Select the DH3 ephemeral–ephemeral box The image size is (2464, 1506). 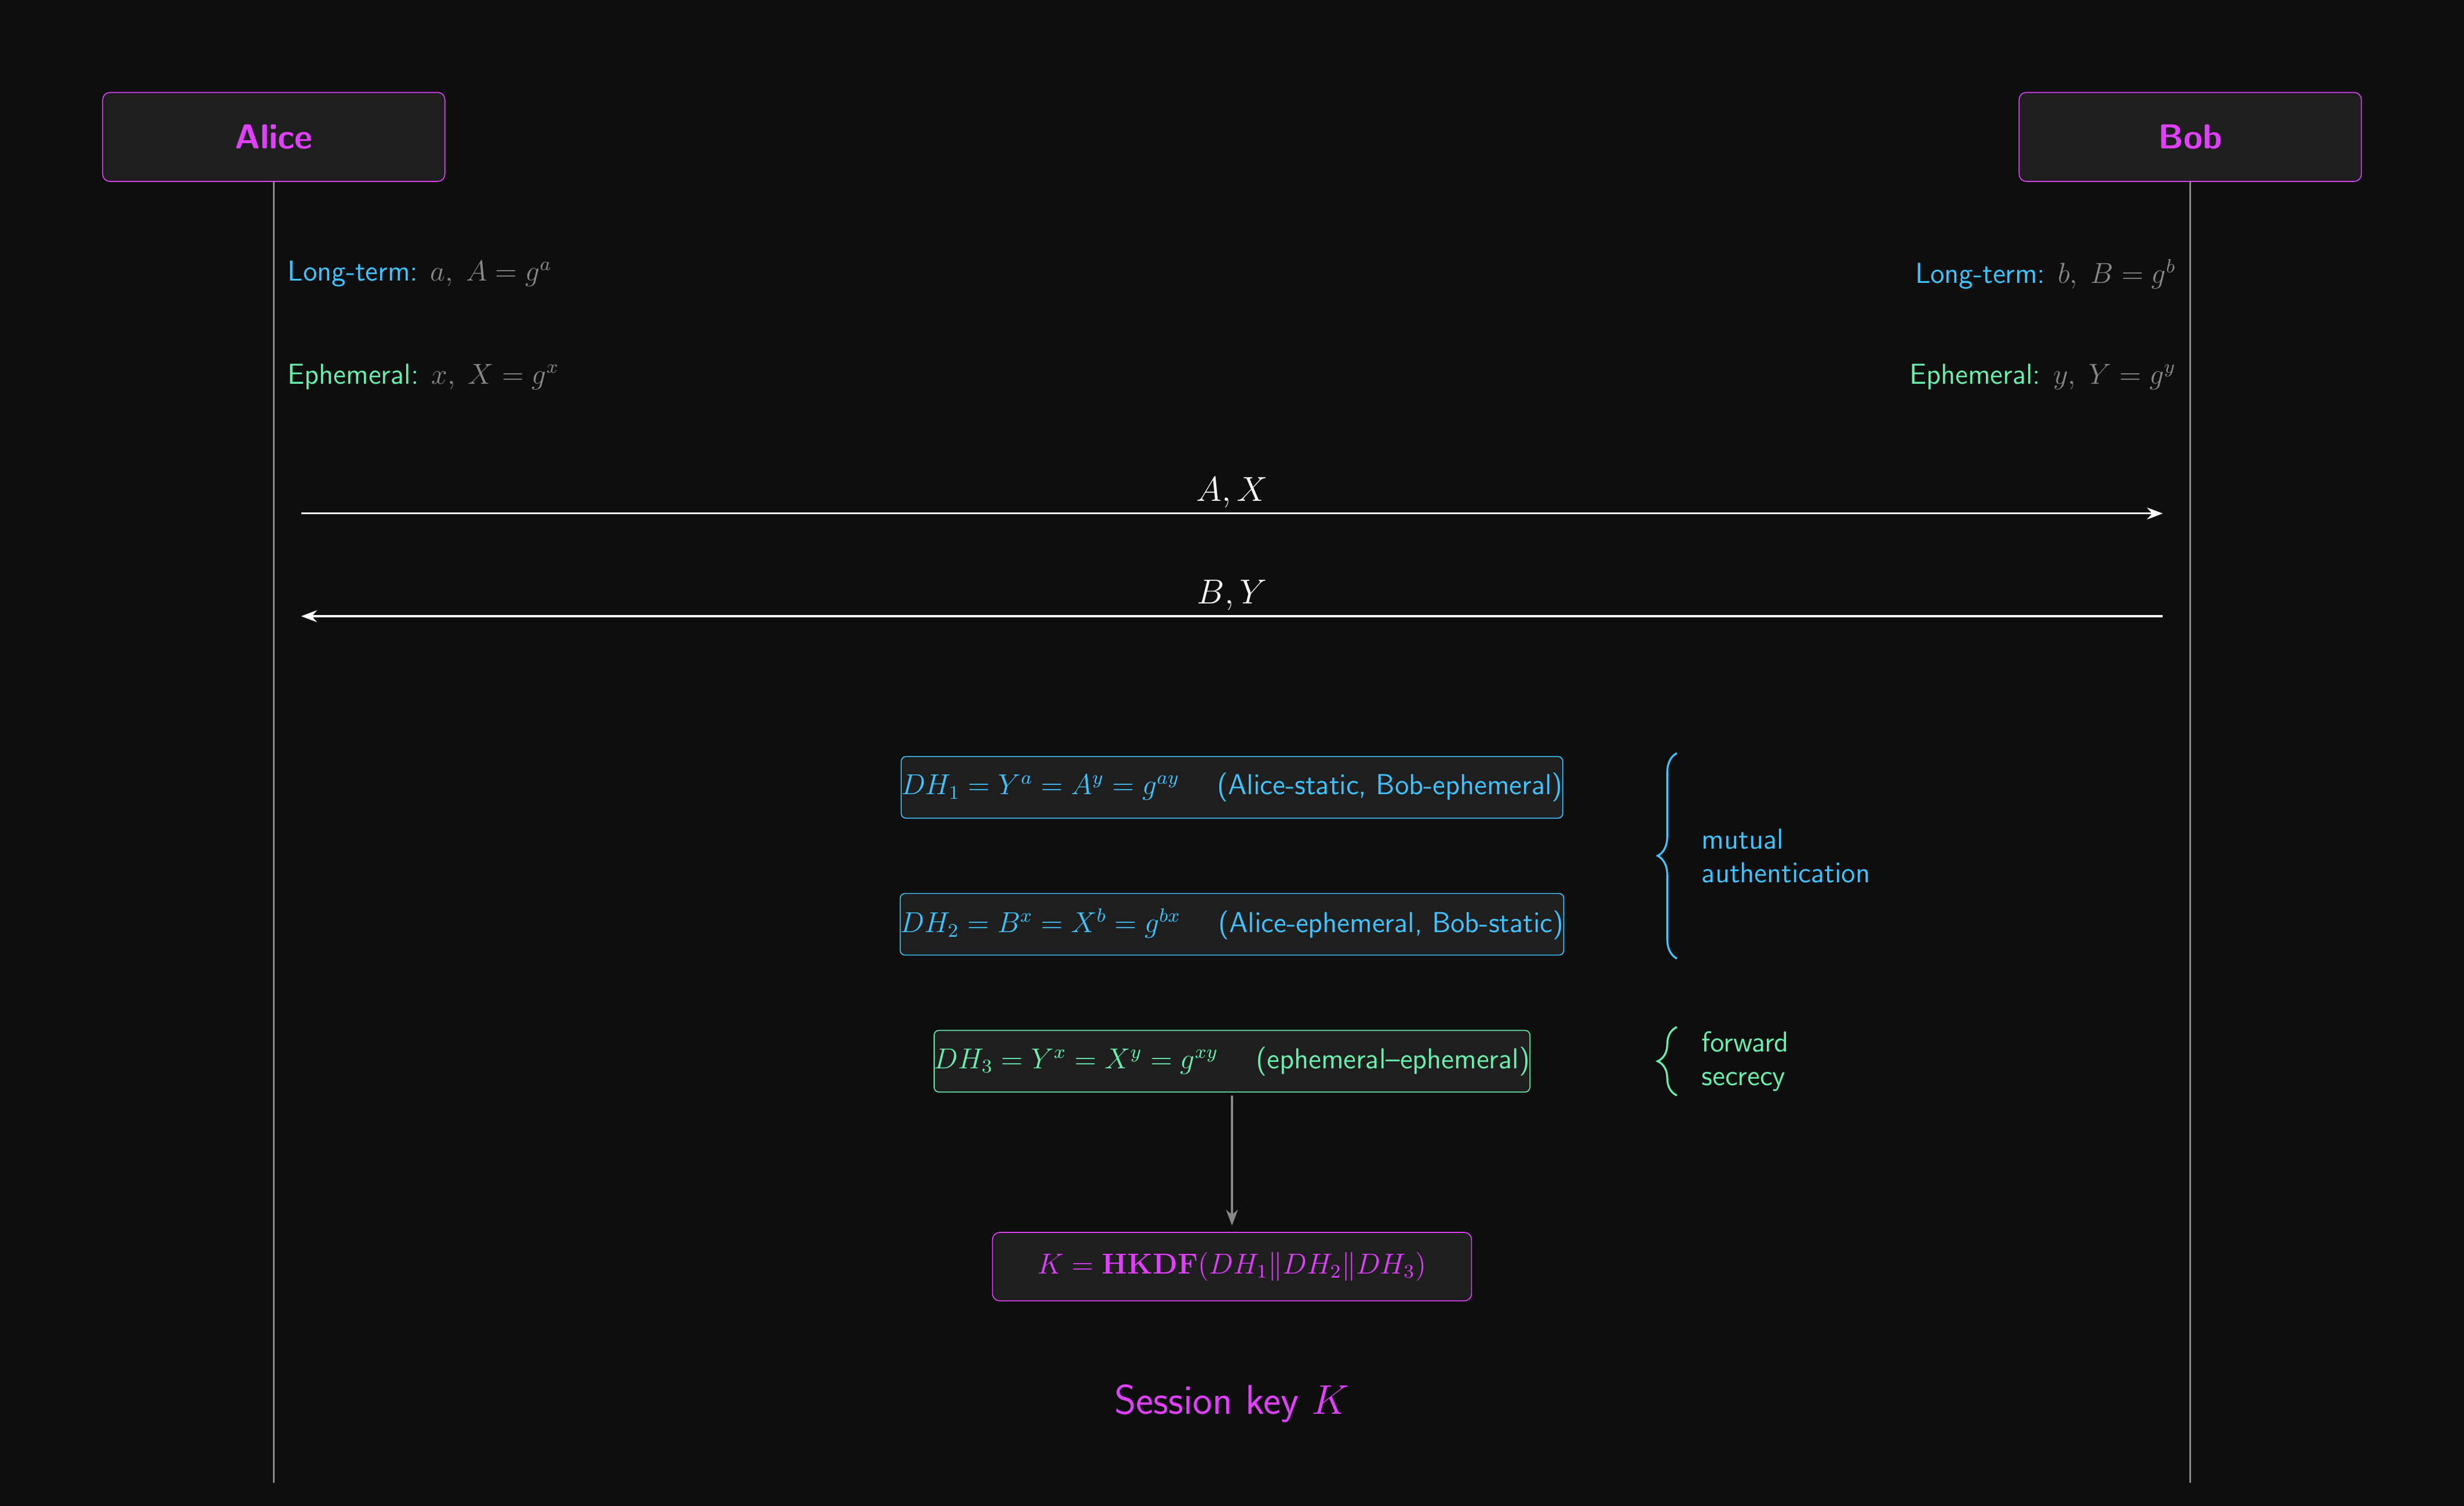pyautogui.click(x=1231, y=1061)
